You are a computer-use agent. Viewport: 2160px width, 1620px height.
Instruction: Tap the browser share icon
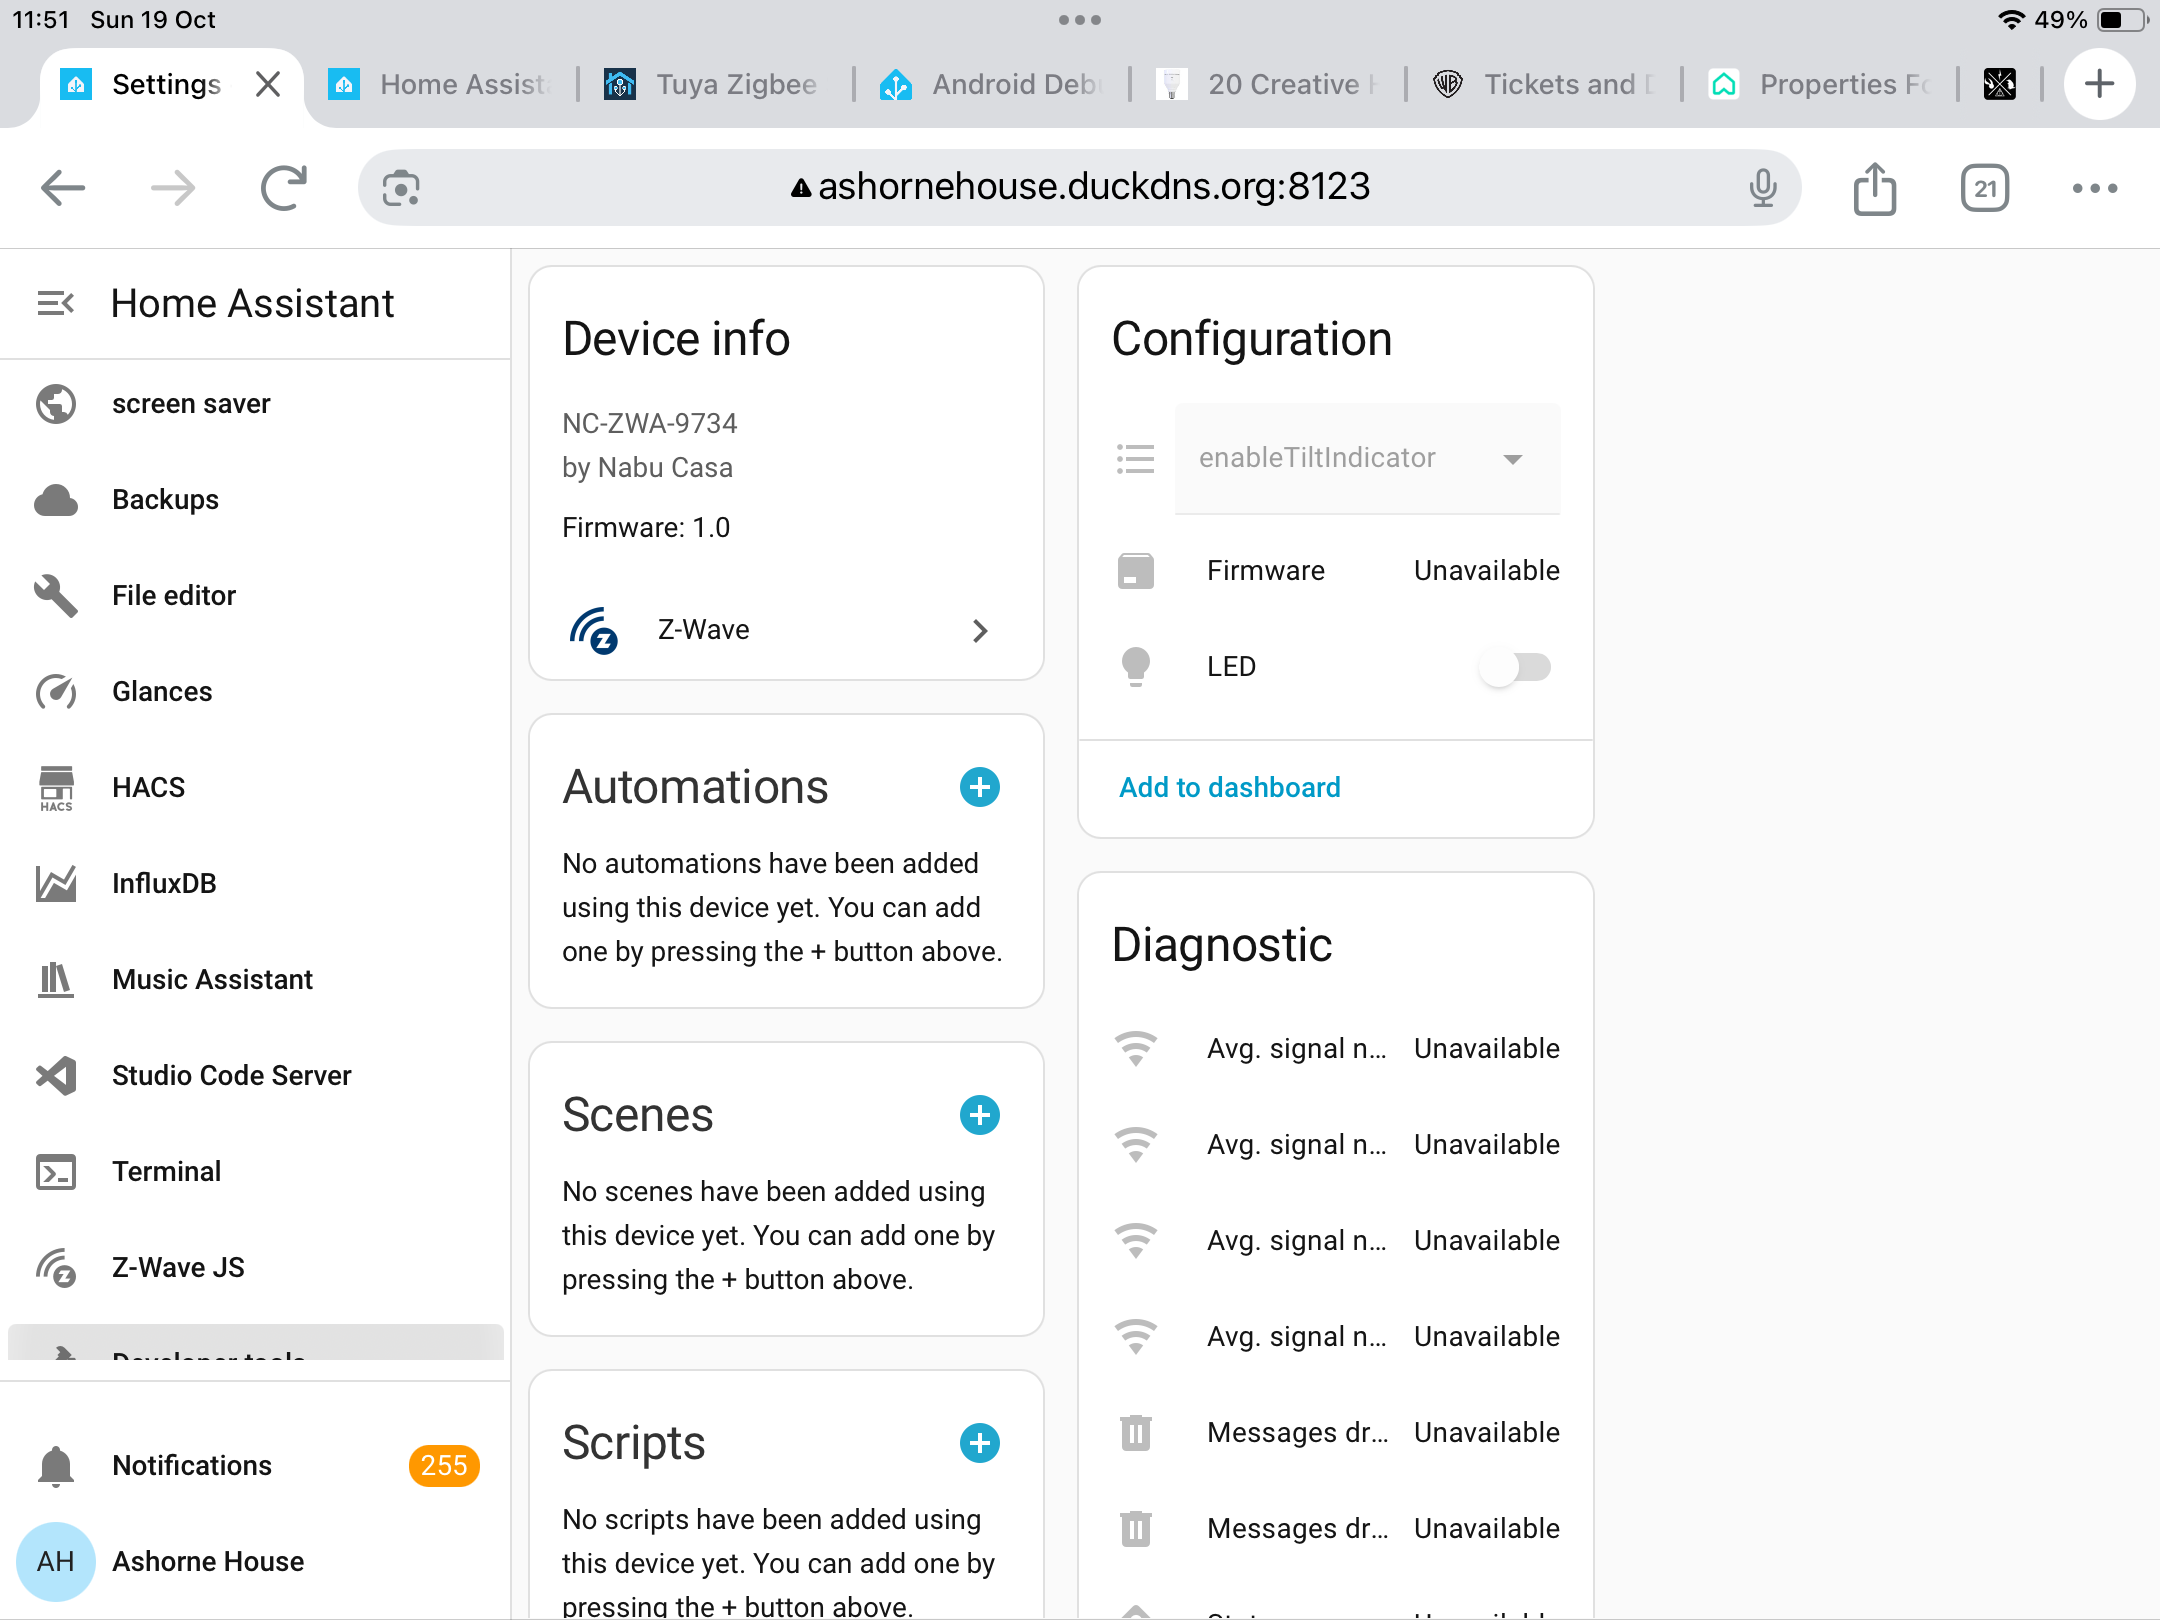point(1874,188)
